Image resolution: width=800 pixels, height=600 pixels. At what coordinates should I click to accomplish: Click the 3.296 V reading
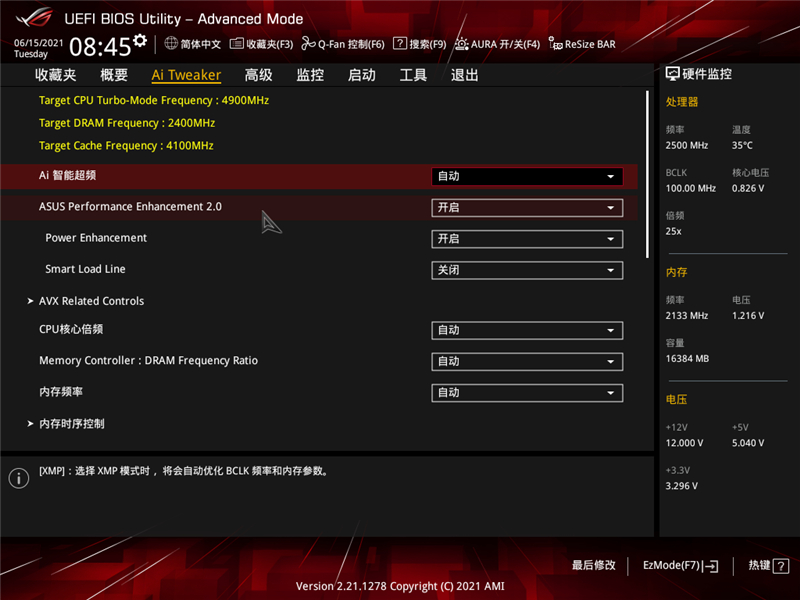(682, 486)
